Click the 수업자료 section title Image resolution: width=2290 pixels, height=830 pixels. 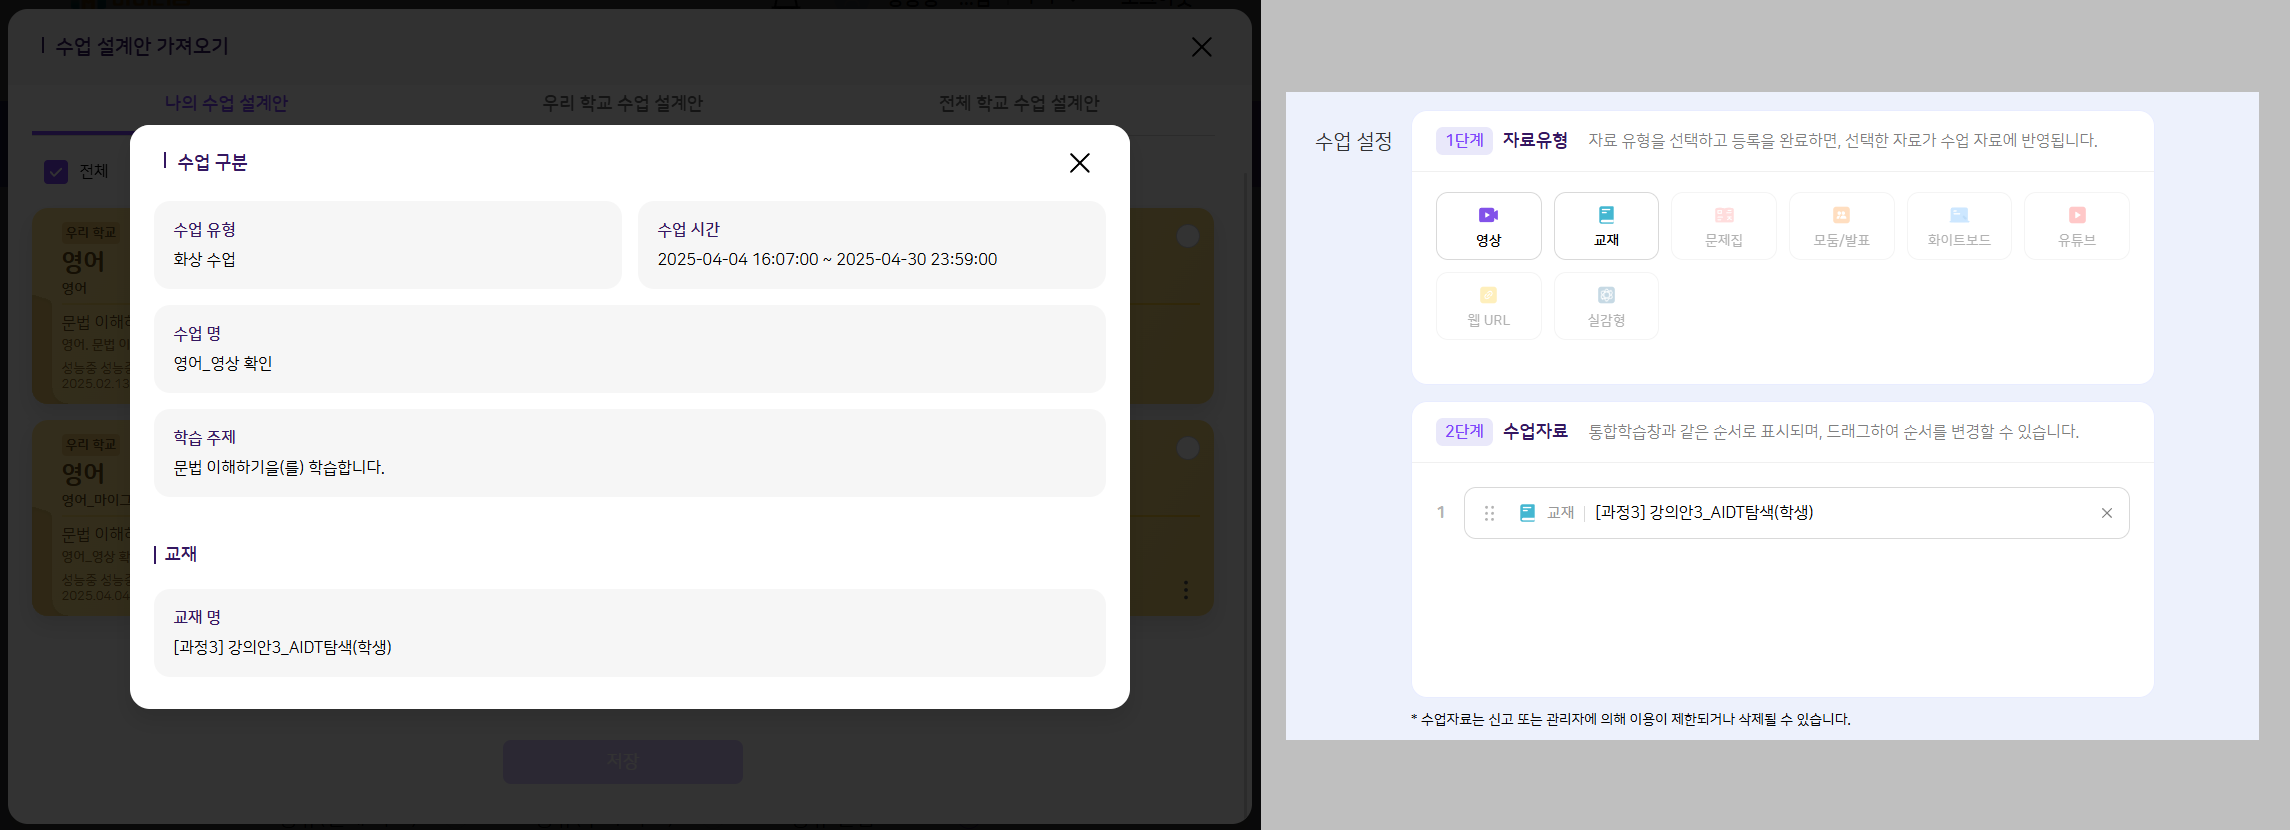[x=1535, y=432]
